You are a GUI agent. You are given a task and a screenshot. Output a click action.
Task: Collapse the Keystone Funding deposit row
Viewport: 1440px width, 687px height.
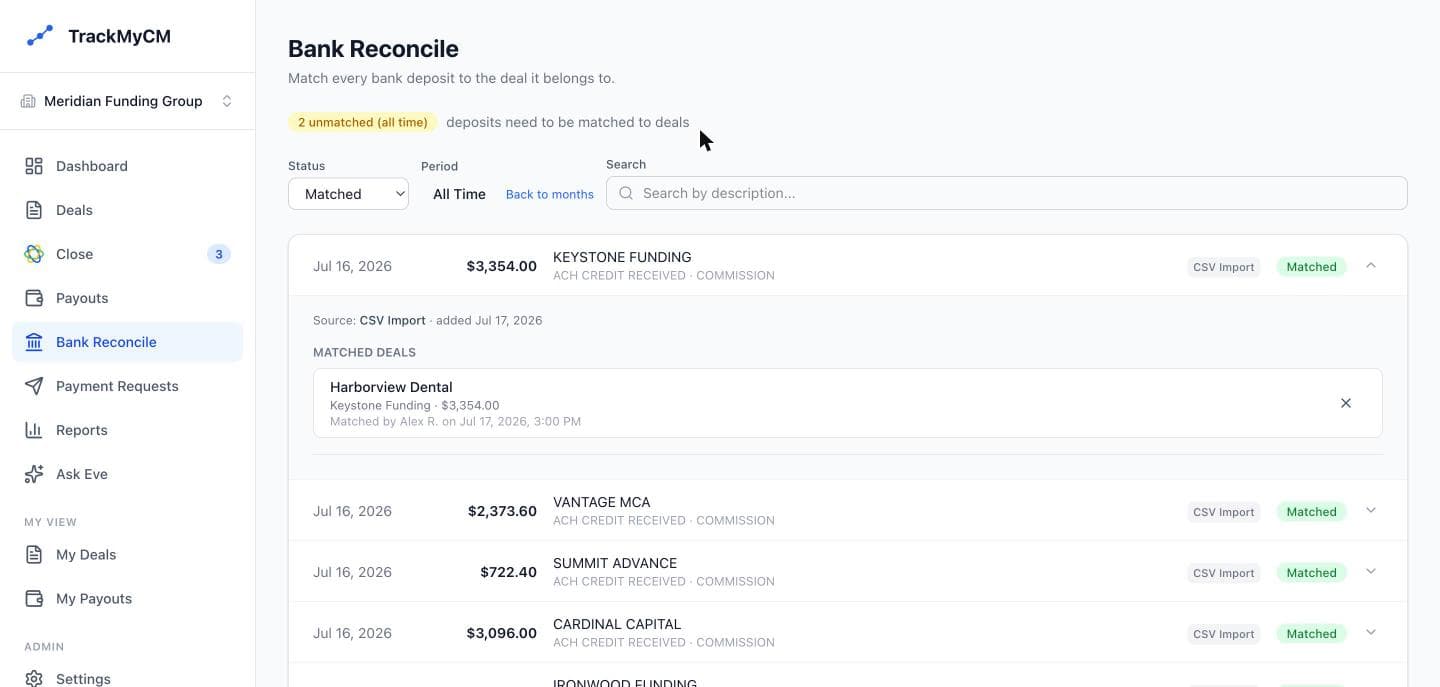click(x=1371, y=266)
